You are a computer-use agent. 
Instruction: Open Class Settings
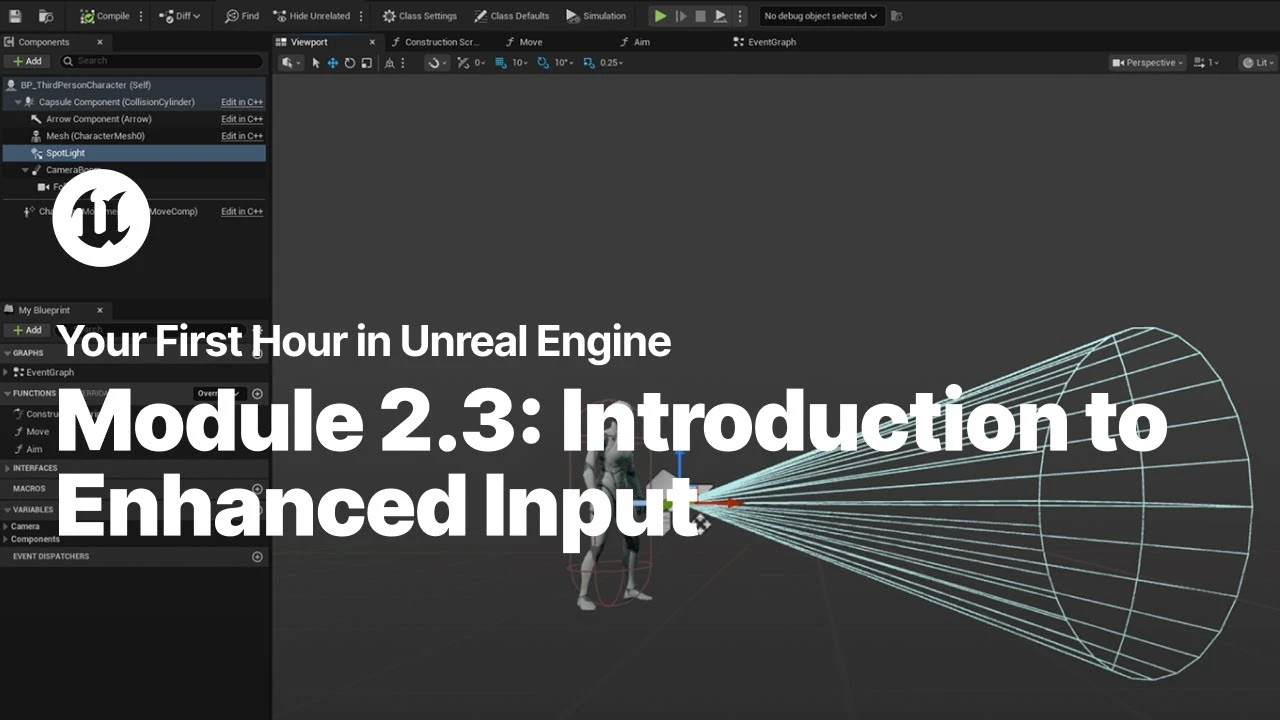420,16
